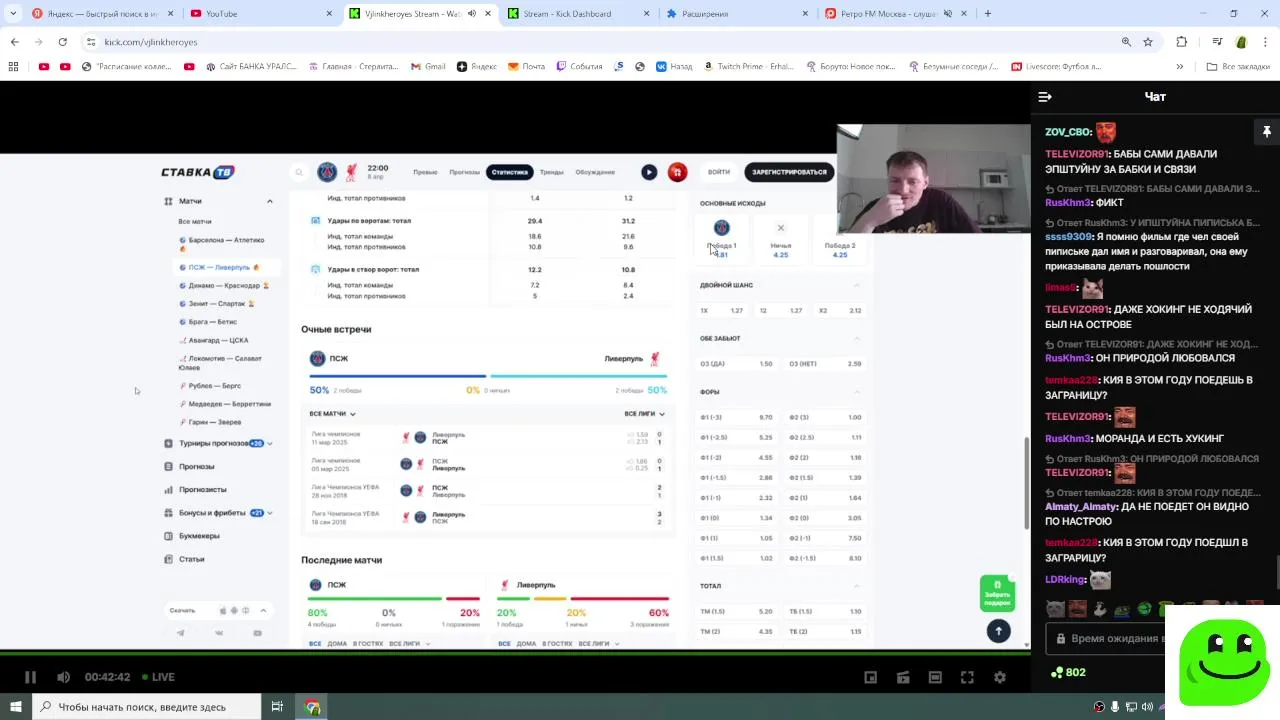
Task: Click the Войти login button
Action: pos(719,172)
